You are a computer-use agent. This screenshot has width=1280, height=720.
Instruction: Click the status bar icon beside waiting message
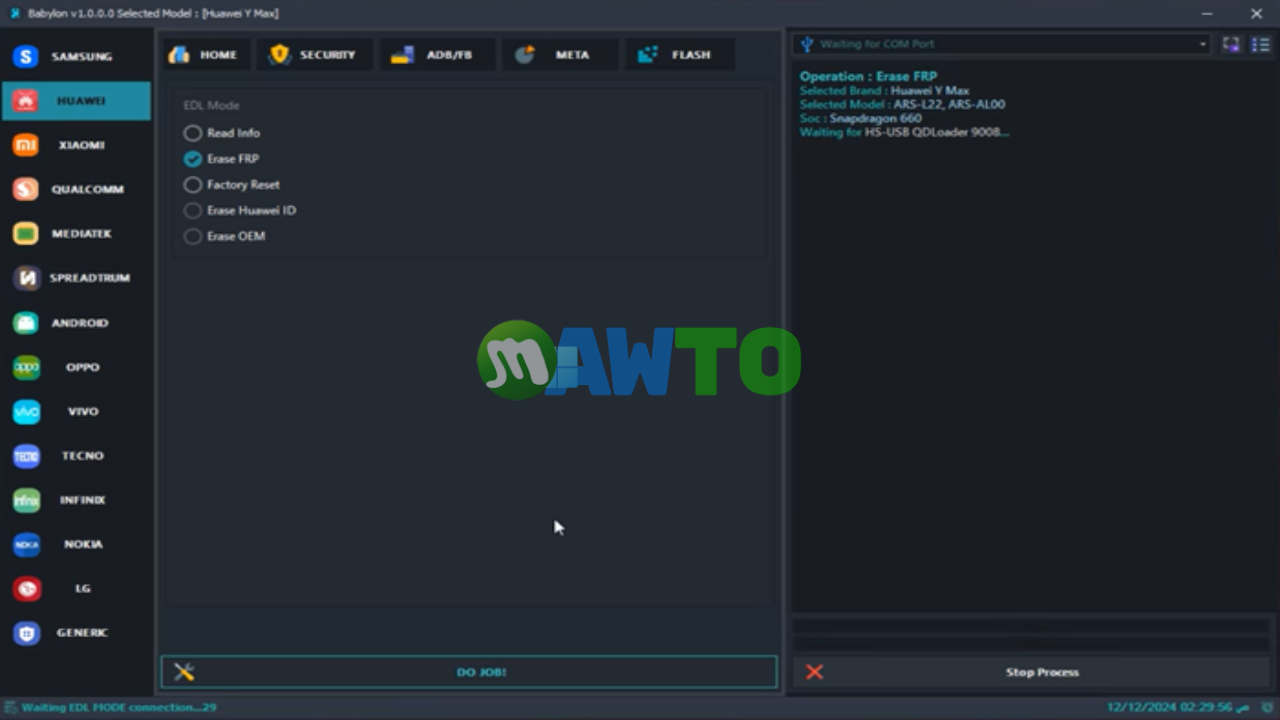point(11,707)
